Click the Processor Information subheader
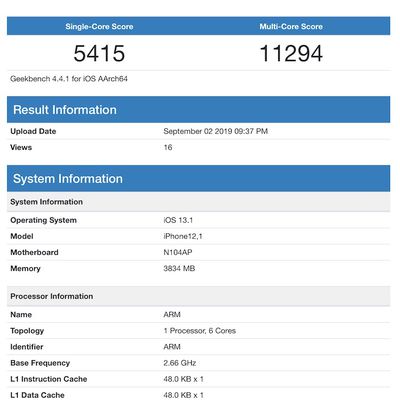Image resolution: width=400 pixels, height=400 pixels. click(x=198, y=296)
